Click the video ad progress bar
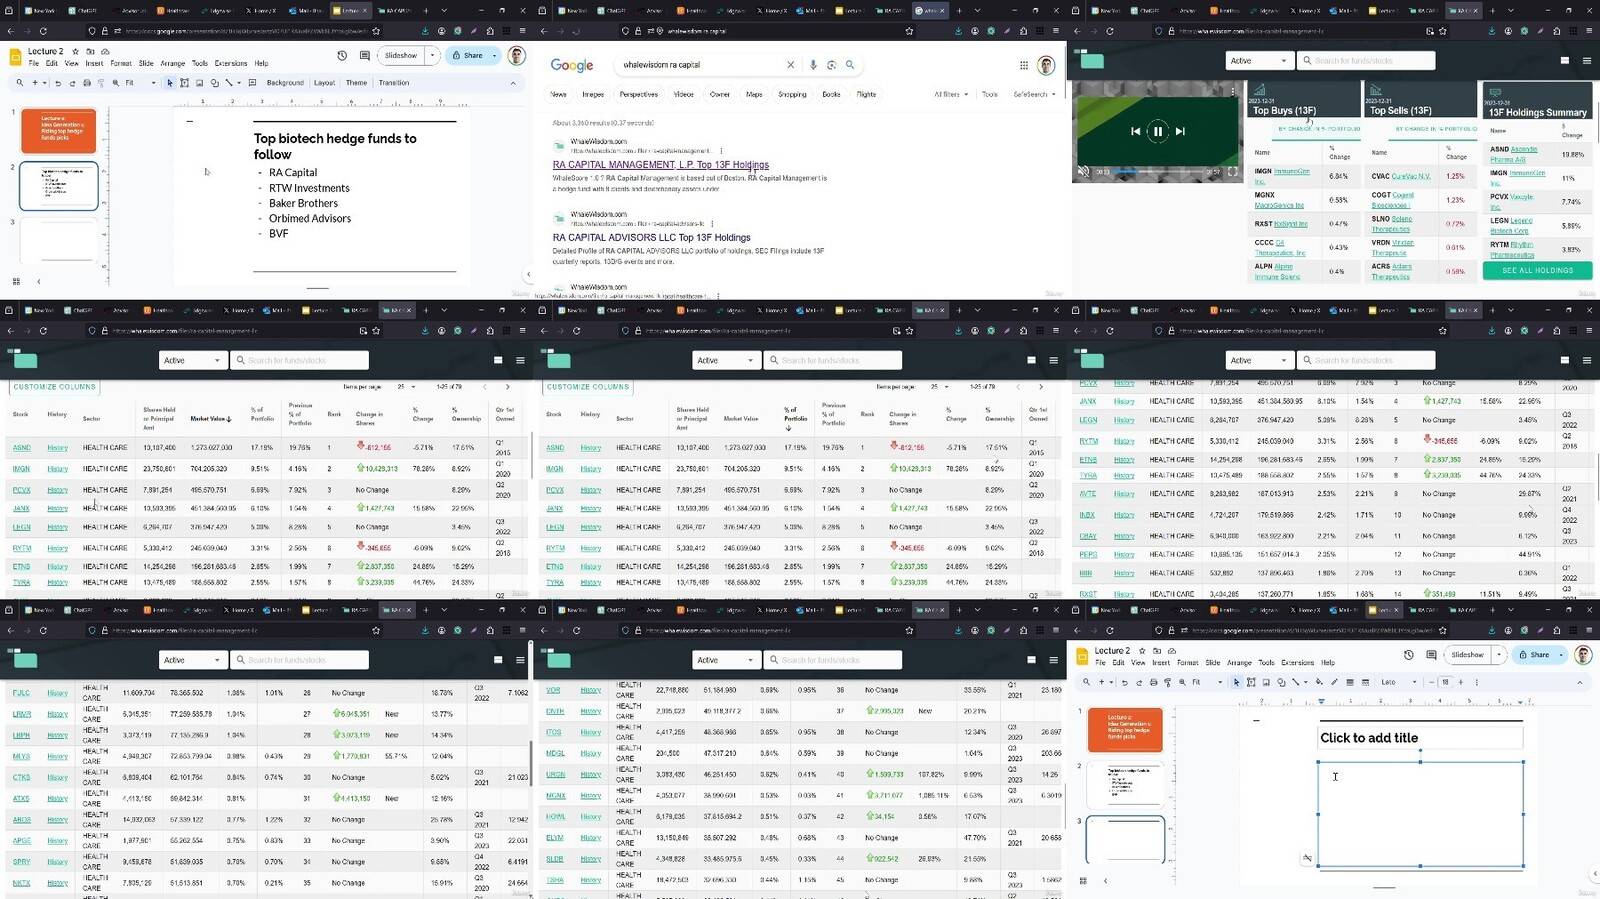The width and height of the screenshot is (1600, 899). click(1156, 172)
